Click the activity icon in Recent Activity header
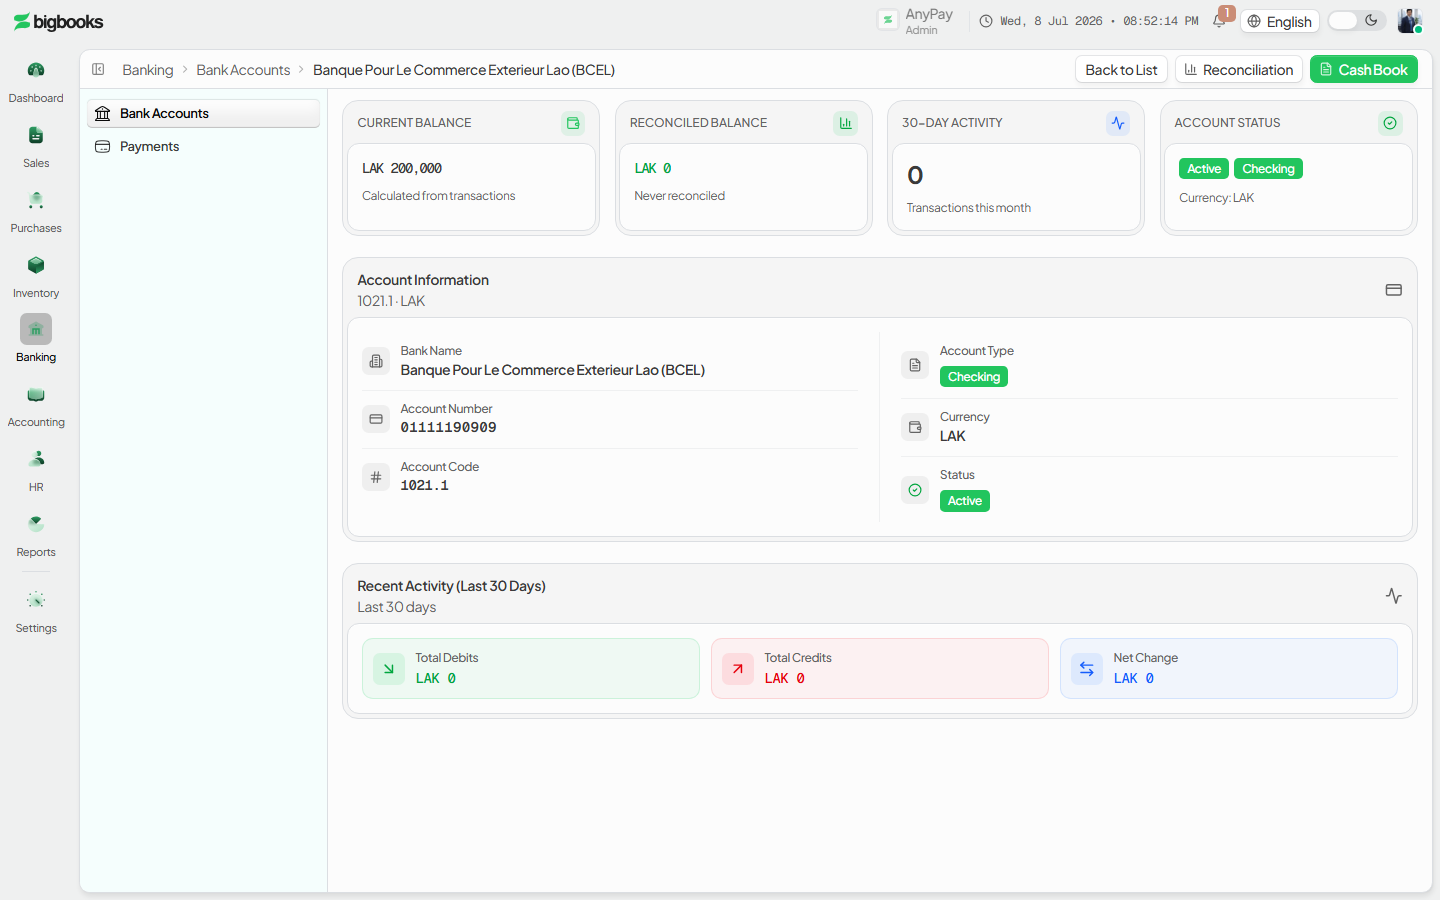 point(1394,596)
